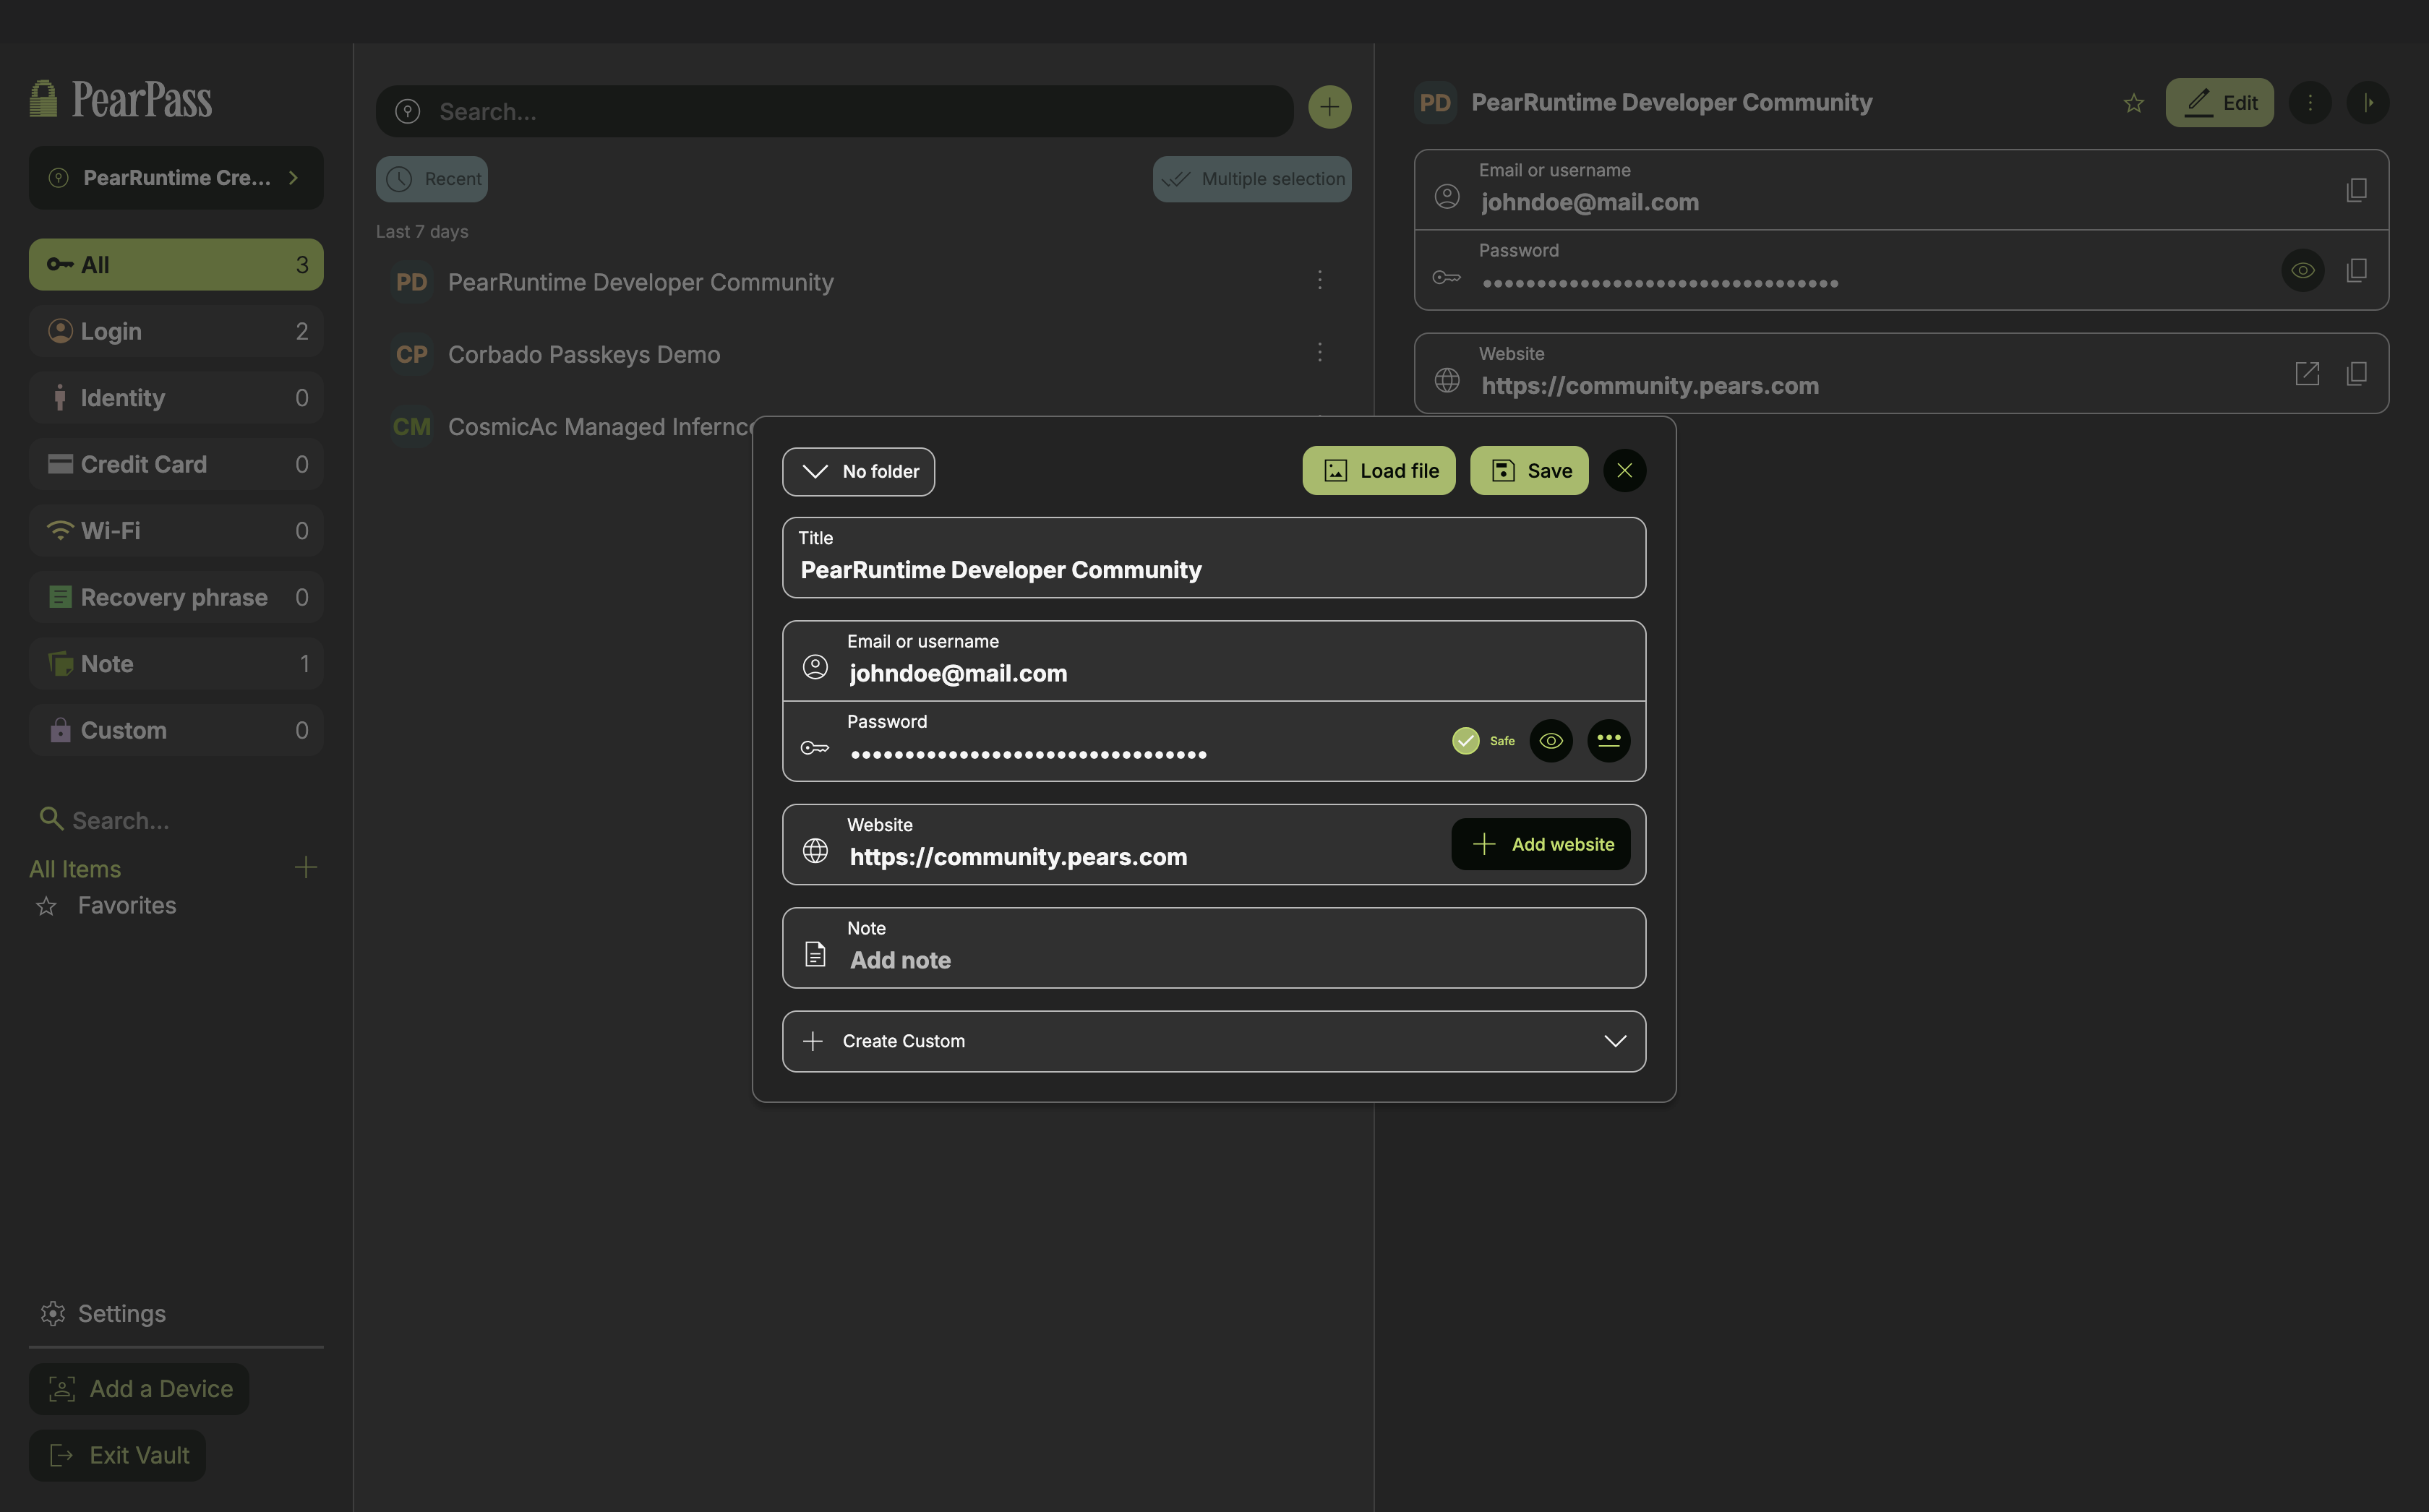The width and height of the screenshot is (2429, 1512).
Task: Copy the website URL in details panel
Action: (2356, 374)
